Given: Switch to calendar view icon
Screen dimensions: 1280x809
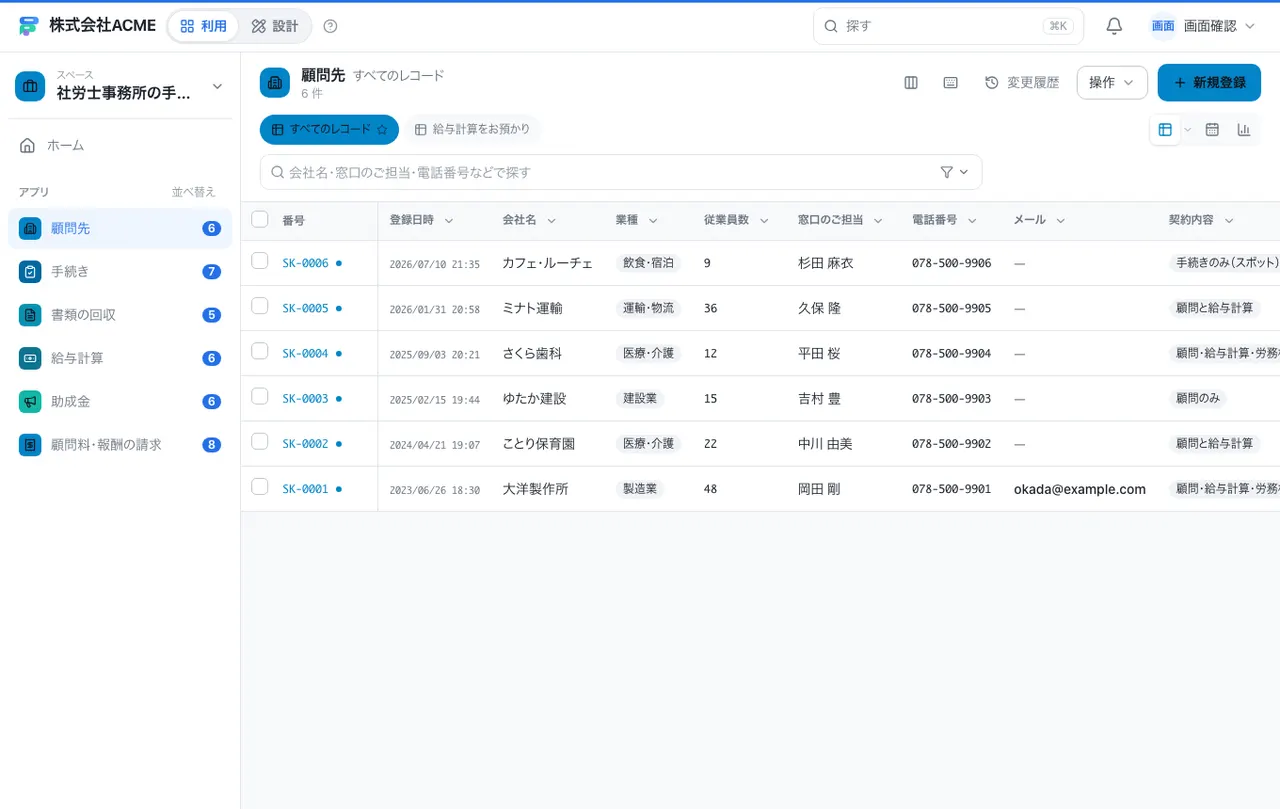Looking at the screenshot, I should (1212, 130).
